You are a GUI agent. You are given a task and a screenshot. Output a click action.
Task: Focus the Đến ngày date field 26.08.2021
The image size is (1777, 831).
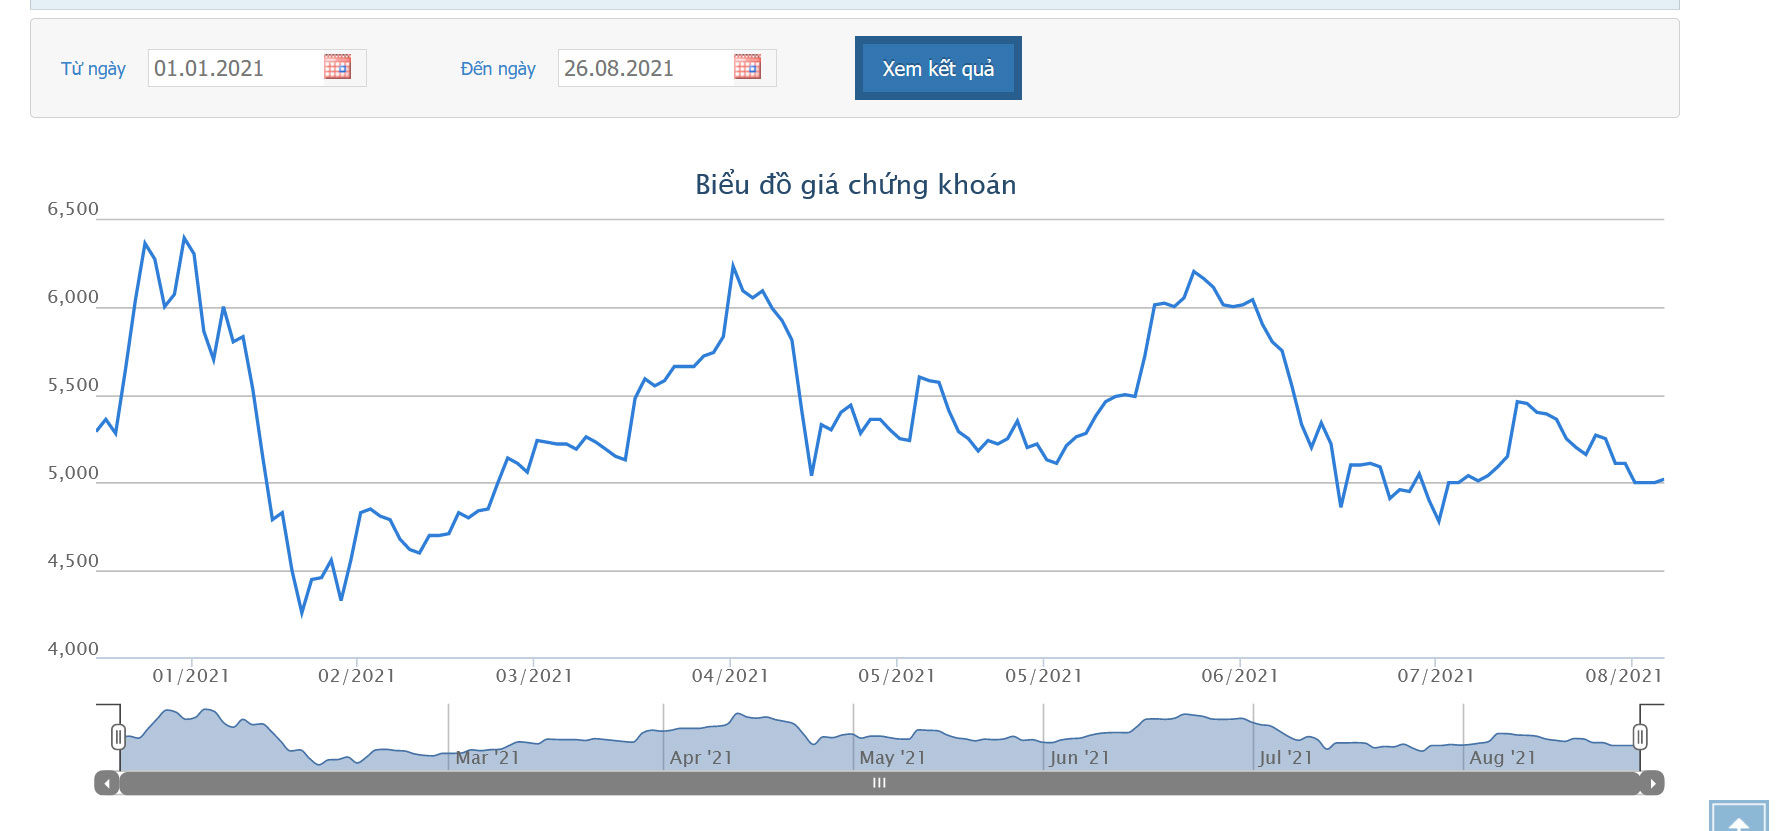(644, 68)
